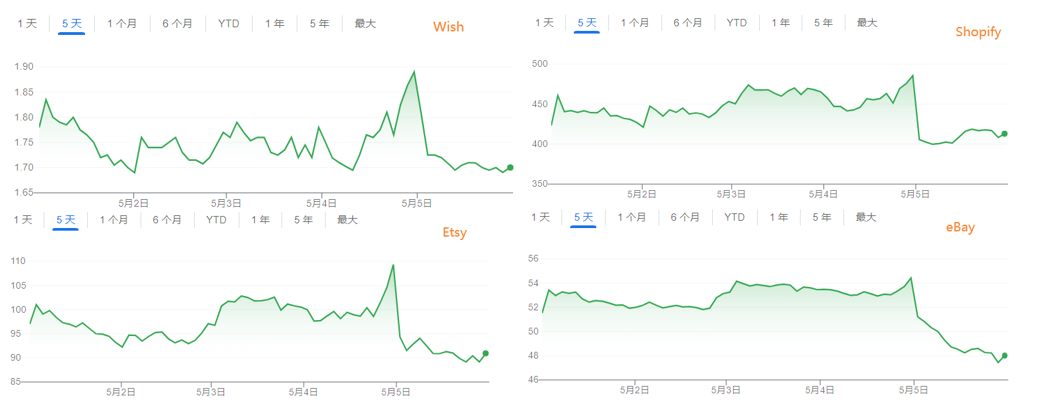
Task: Select 6个月 range on the eBay chart
Action: point(685,217)
